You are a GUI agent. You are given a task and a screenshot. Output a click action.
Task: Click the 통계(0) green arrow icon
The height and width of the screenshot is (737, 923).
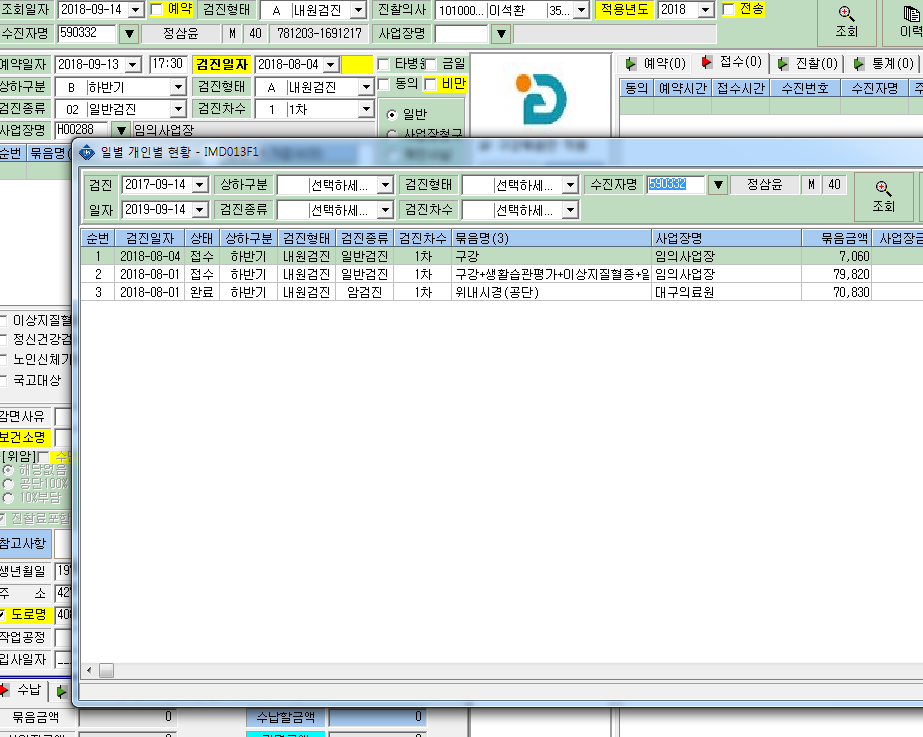[x=859, y=63]
